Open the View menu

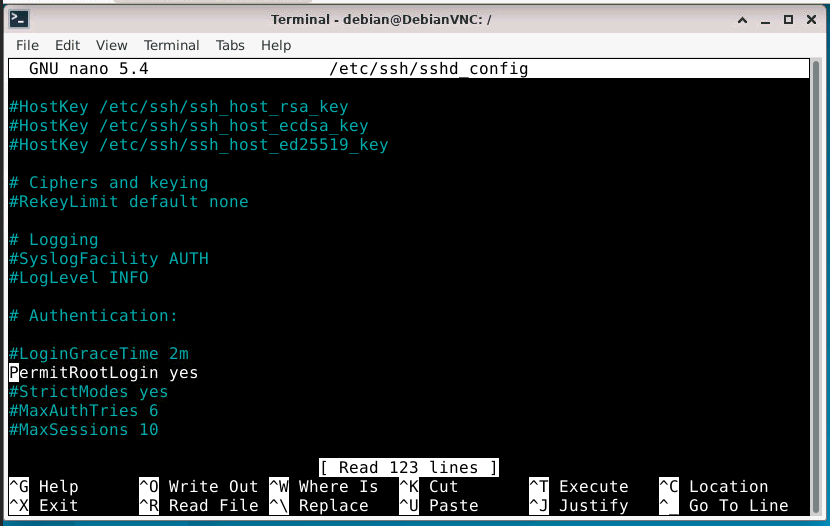pos(112,46)
